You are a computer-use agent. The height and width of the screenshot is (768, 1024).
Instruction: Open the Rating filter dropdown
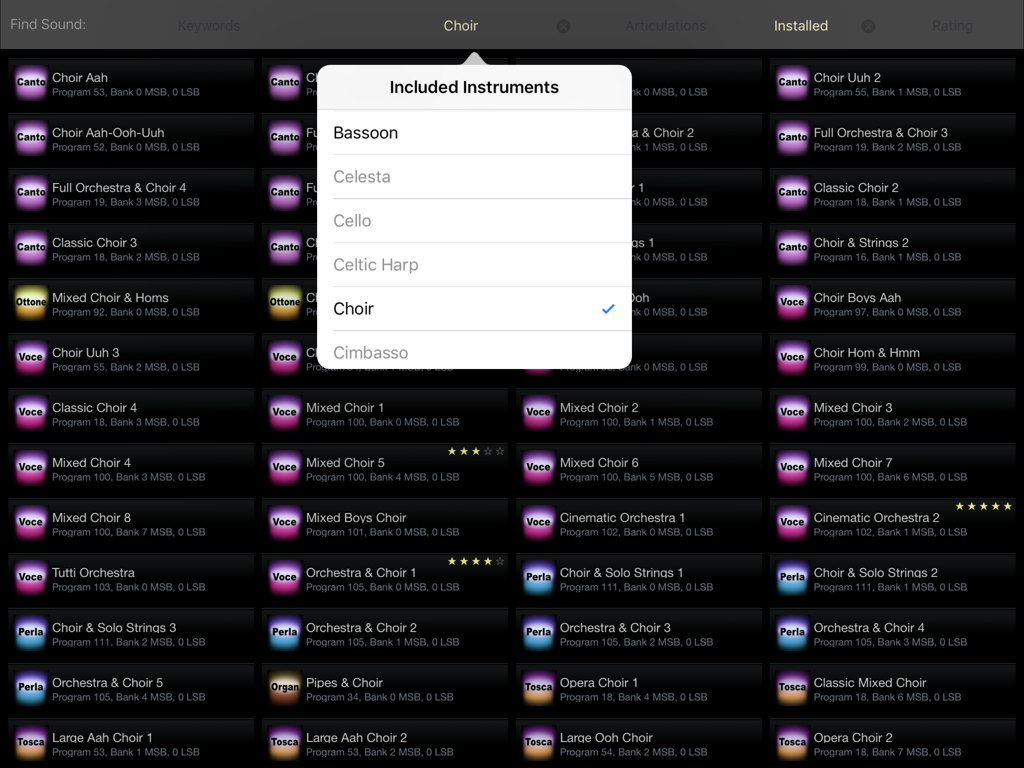pos(951,26)
